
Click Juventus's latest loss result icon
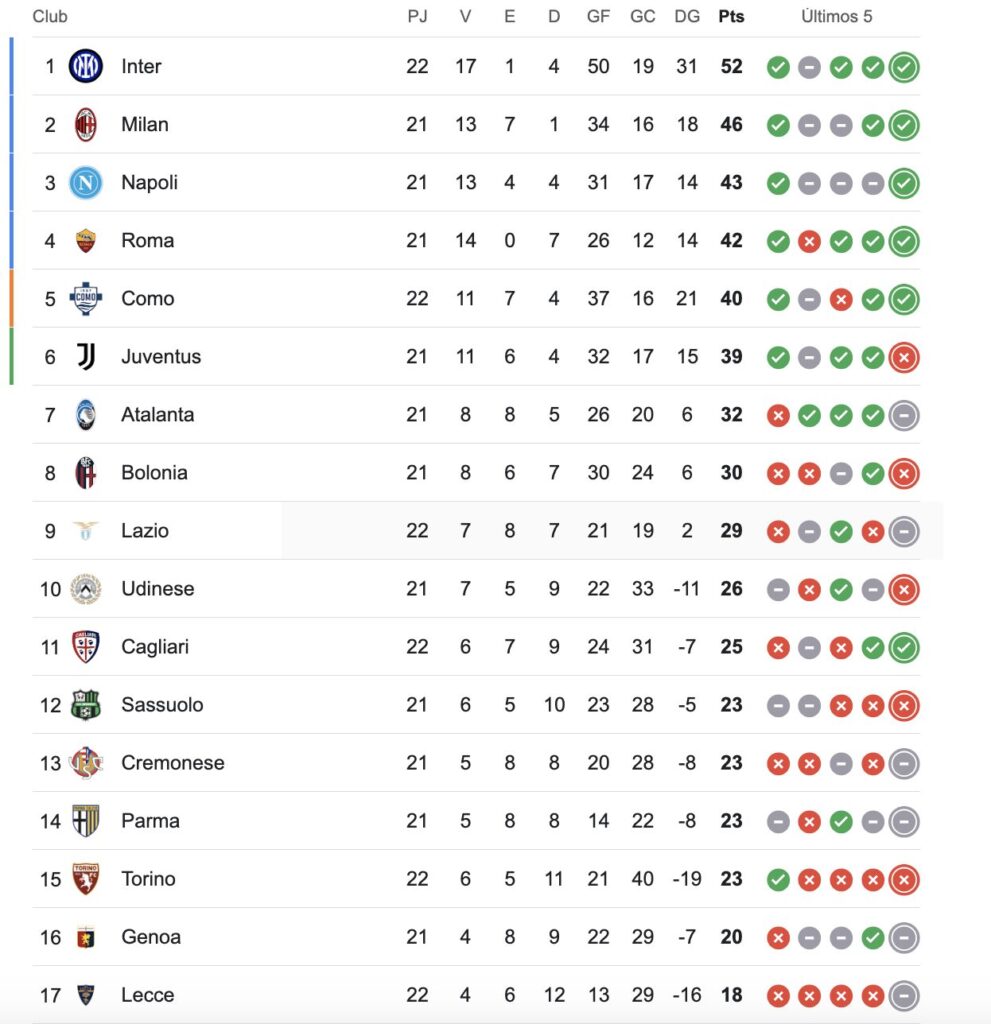(904, 357)
